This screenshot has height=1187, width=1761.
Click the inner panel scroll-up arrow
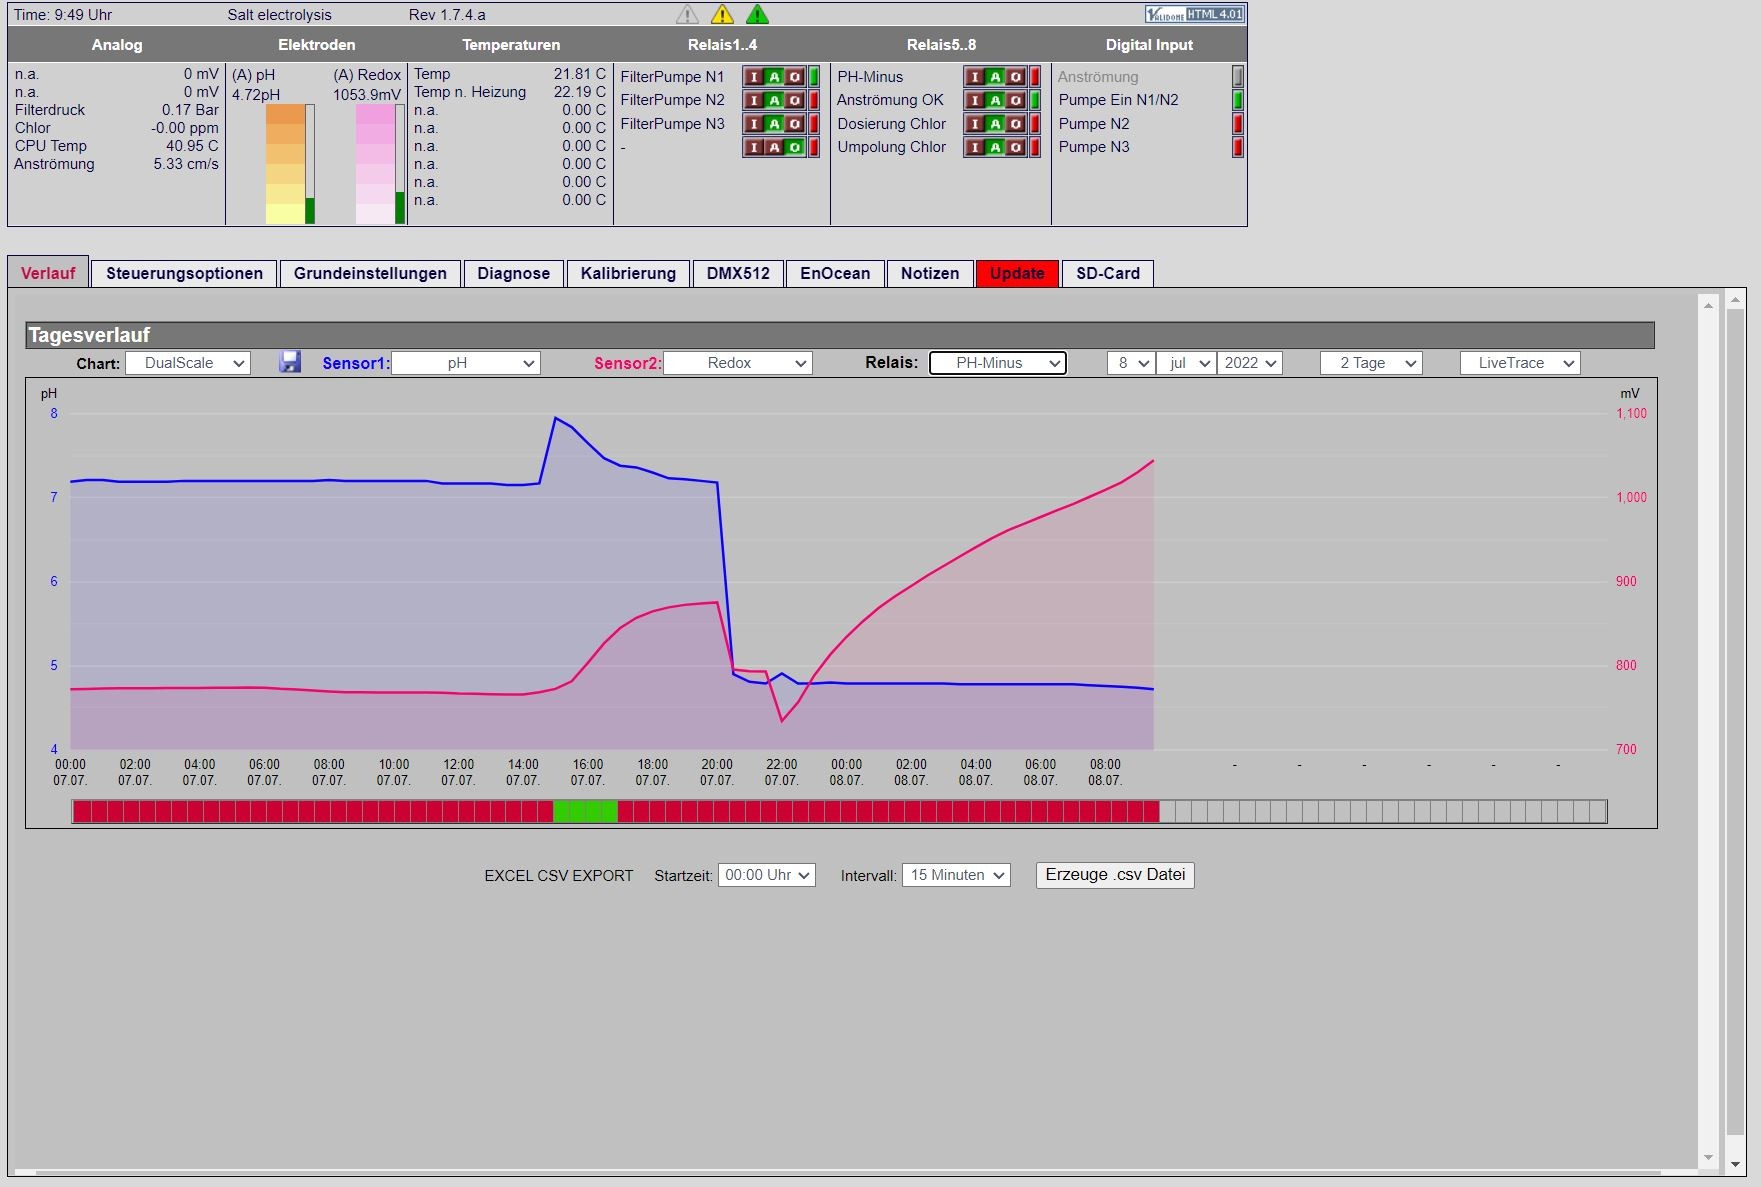pyautogui.click(x=1708, y=305)
